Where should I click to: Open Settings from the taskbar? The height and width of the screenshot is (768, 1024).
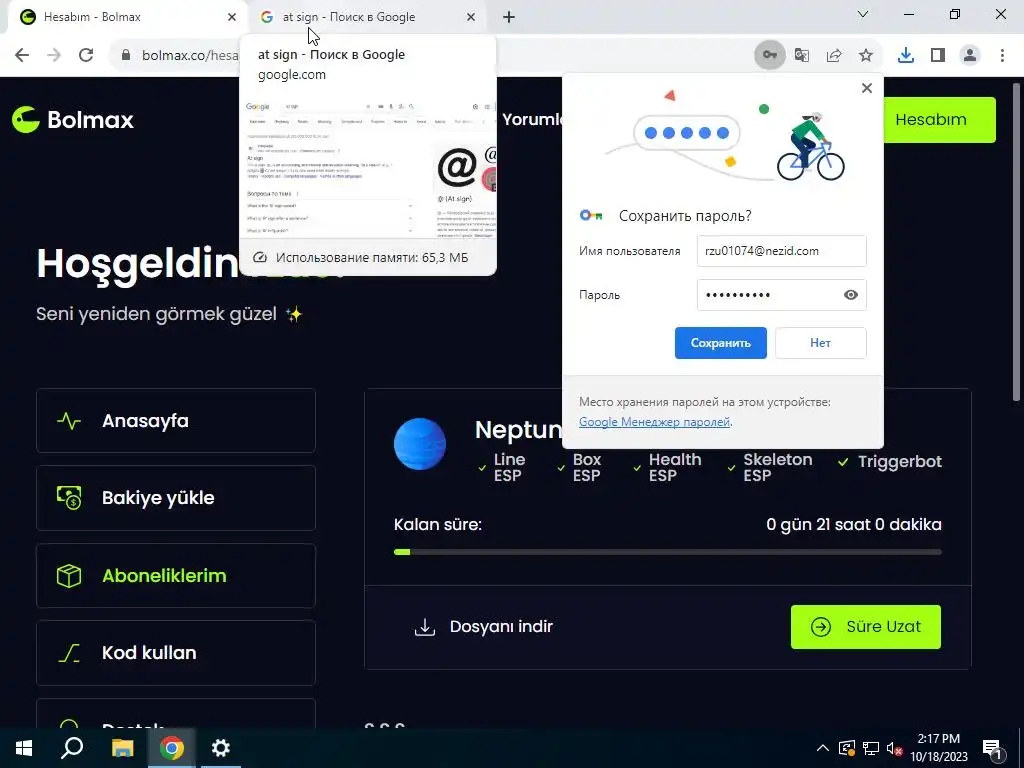click(221, 748)
